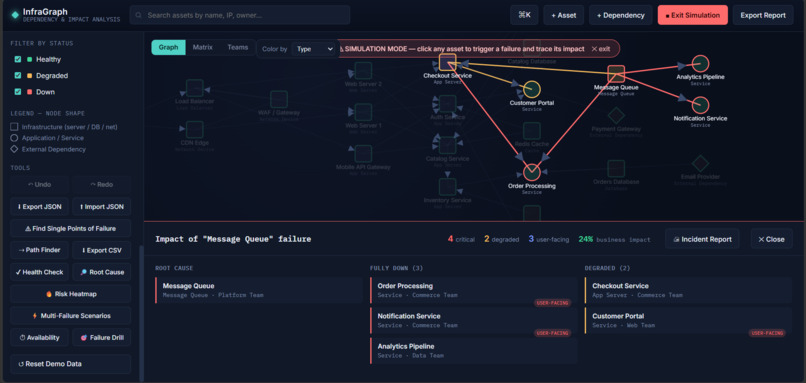Switch to the Matrix tab
806x383 pixels.
click(203, 47)
